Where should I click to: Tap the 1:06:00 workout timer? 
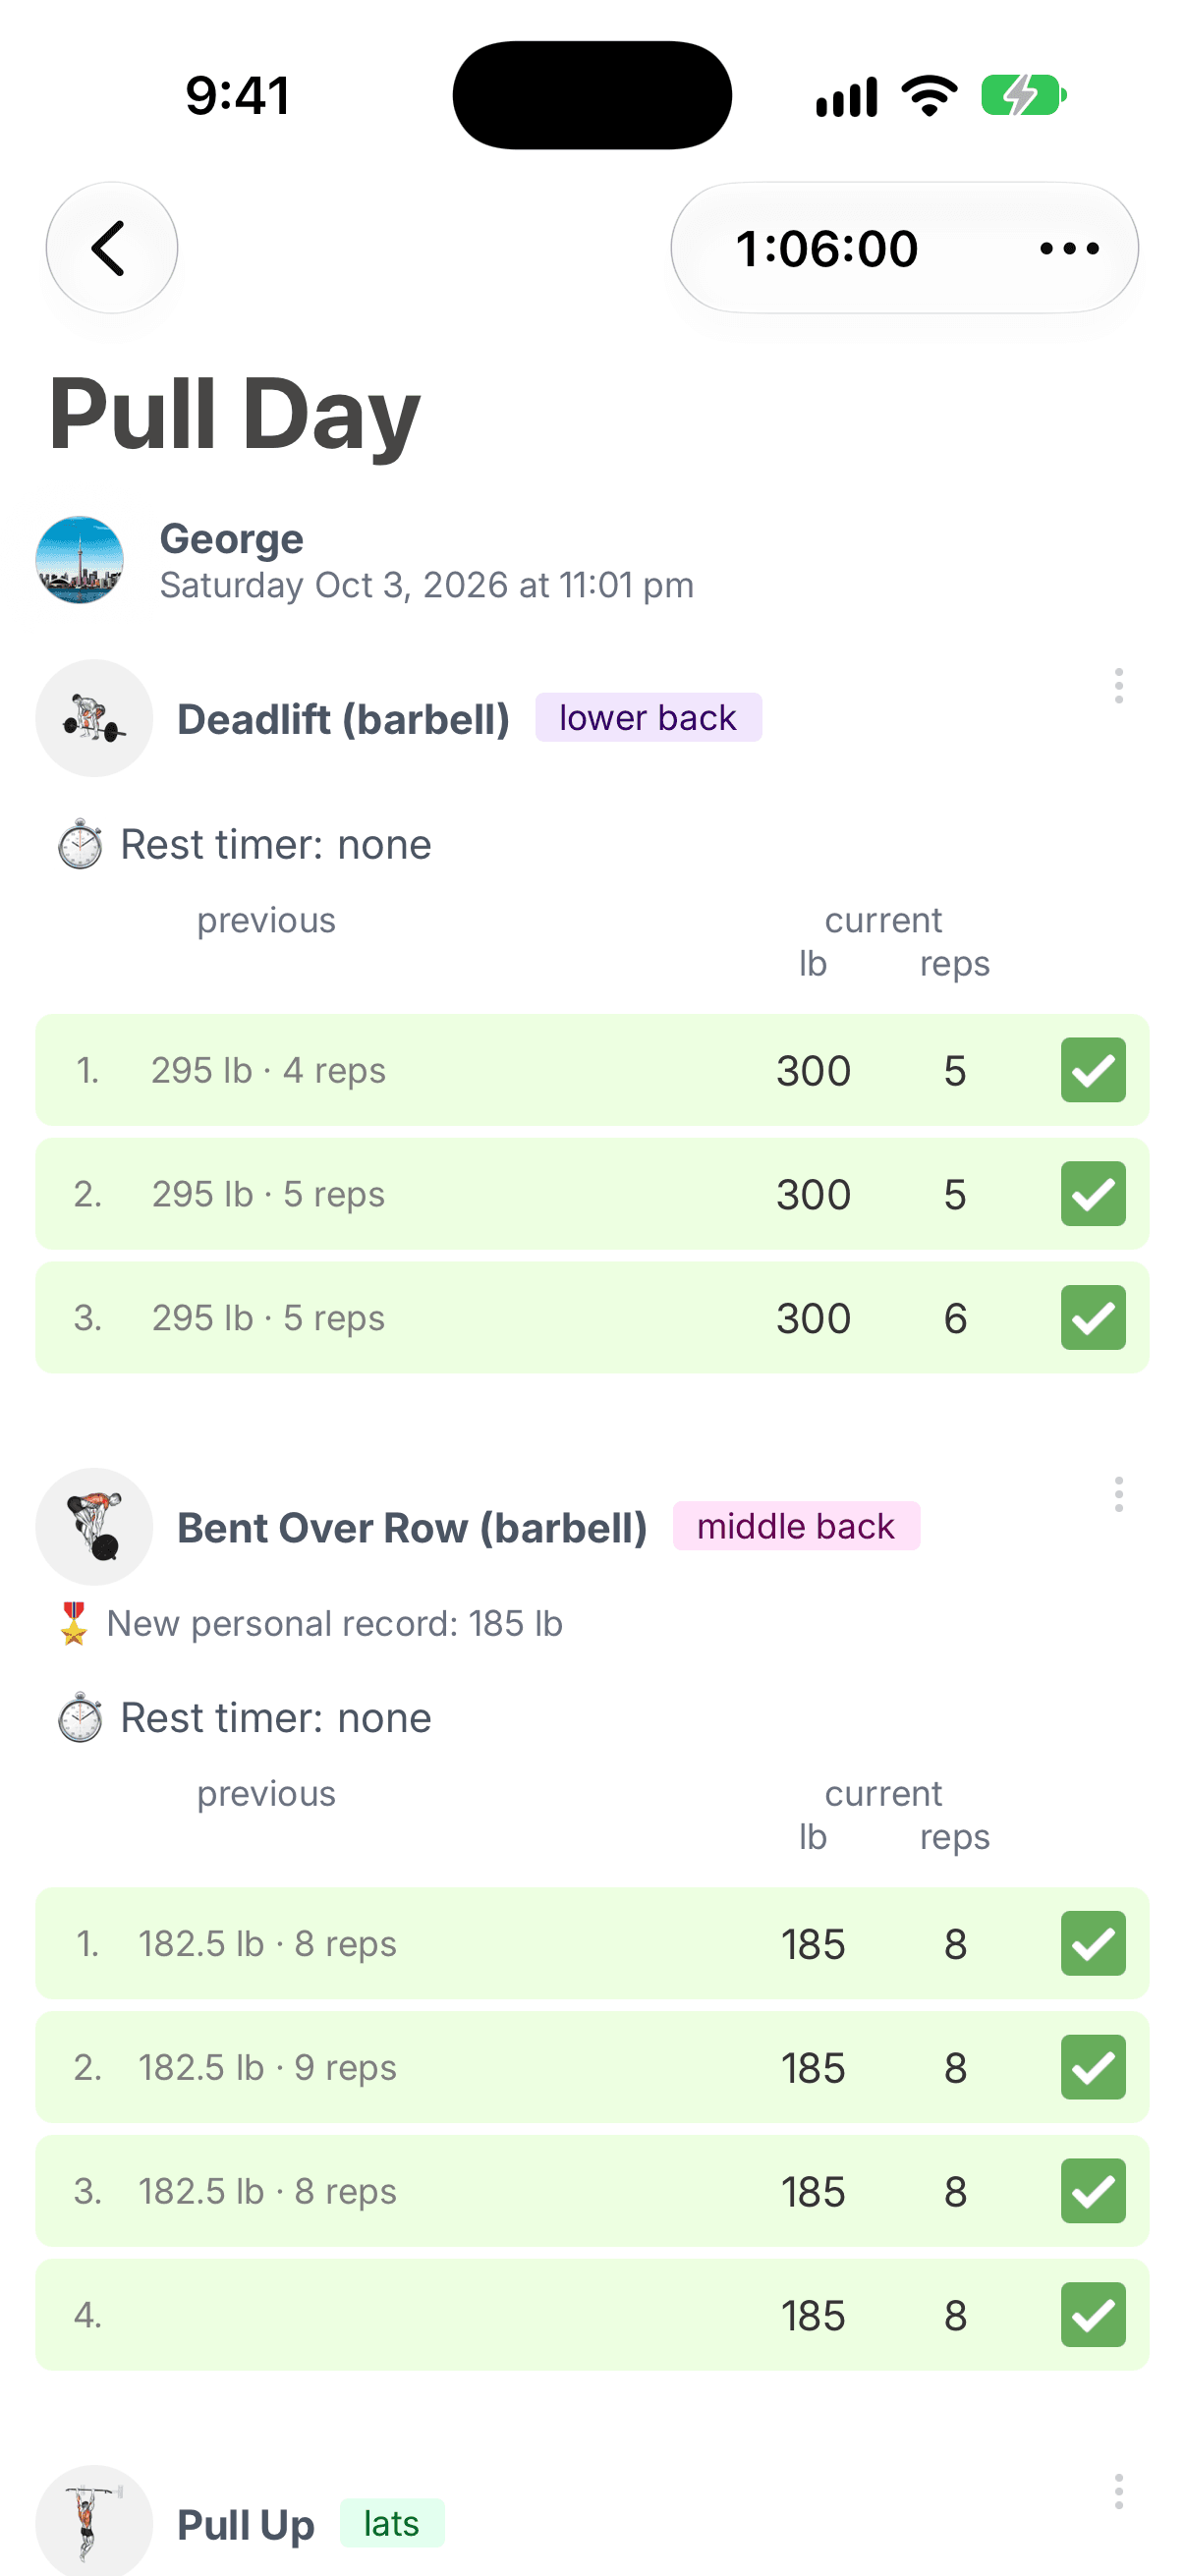point(827,248)
